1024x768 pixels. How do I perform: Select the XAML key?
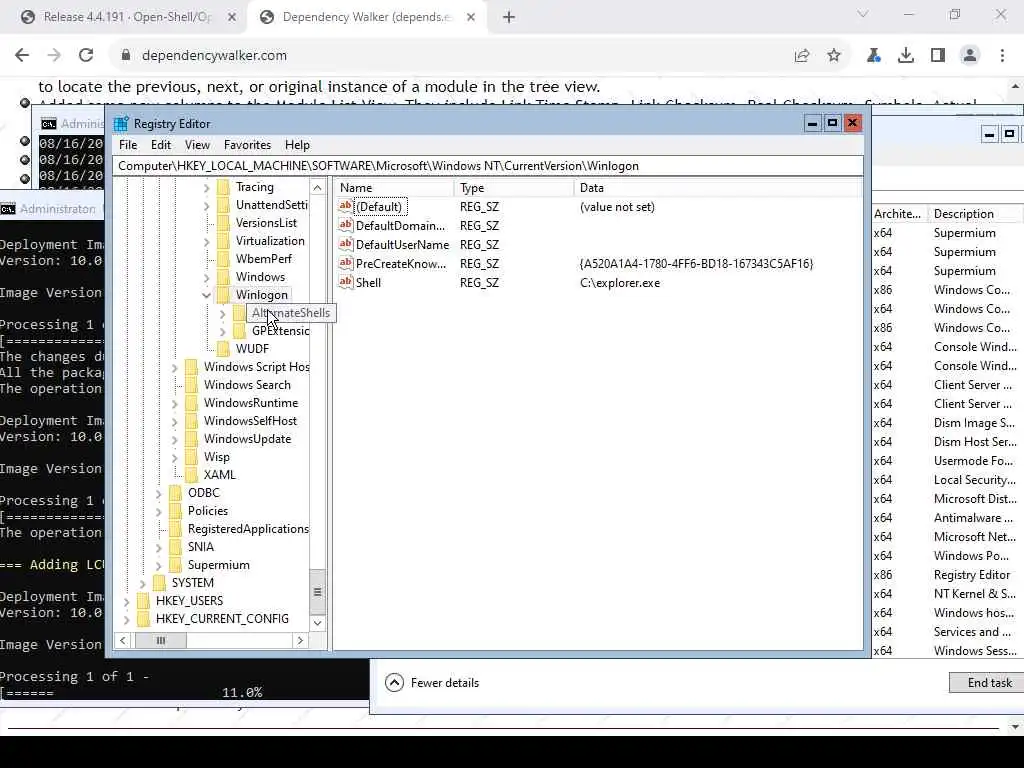pyautogui.click(x=219, y=475)
